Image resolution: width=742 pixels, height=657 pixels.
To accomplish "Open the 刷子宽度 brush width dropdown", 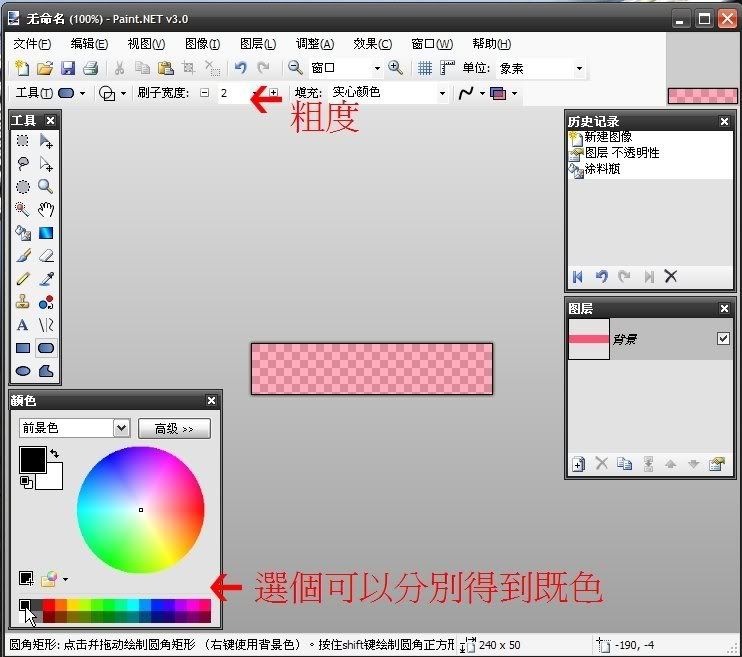I will (256, 93).
